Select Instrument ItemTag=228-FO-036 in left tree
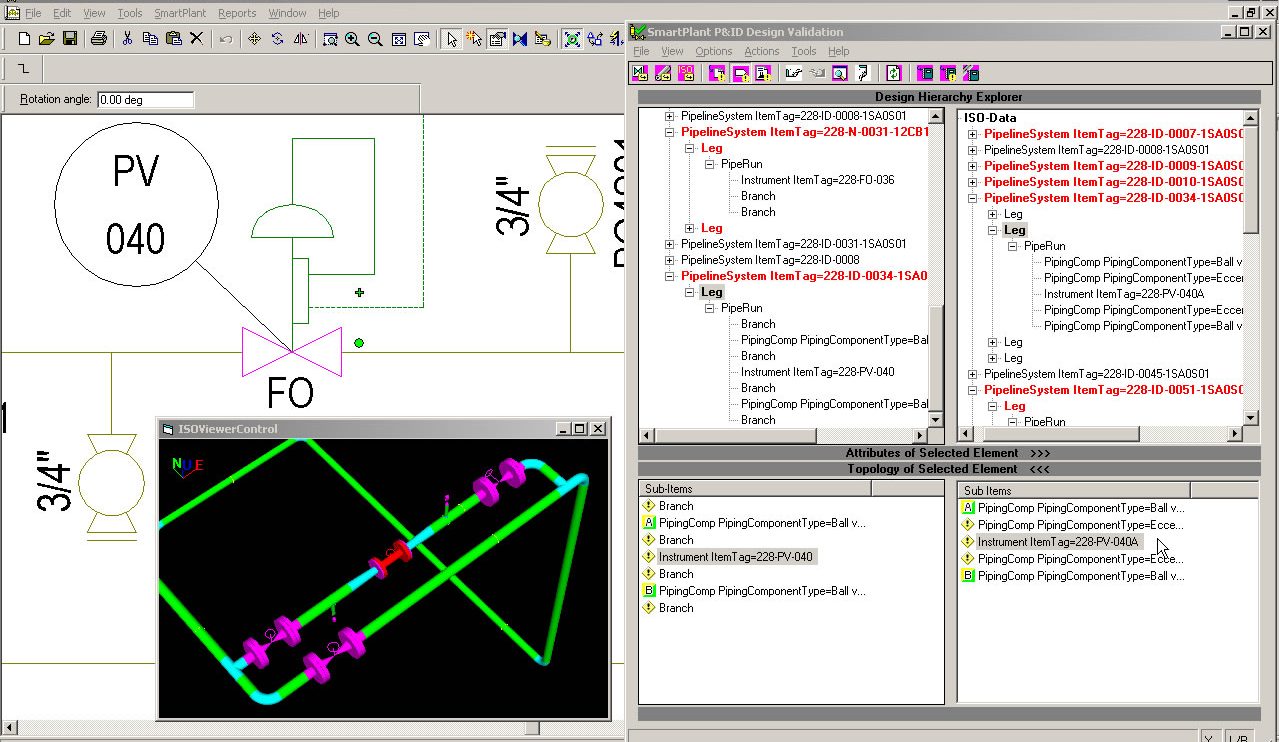The image size is (1279, 742). tap(818, 180)
